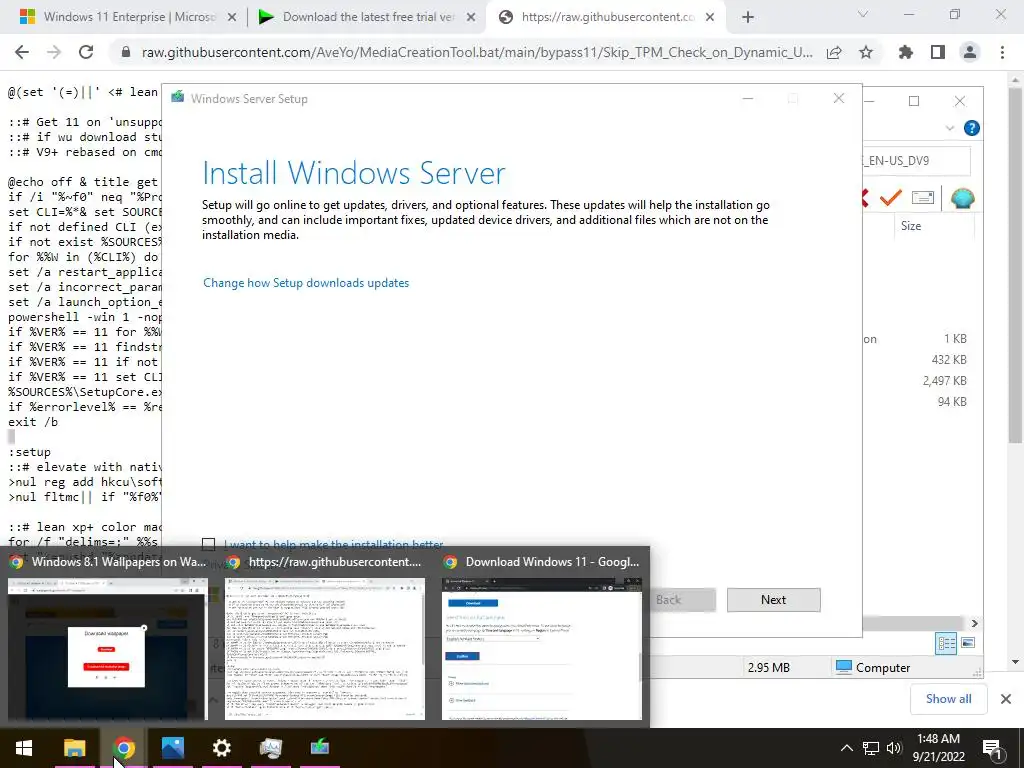Share this page via address bar icon

point(834,52)
